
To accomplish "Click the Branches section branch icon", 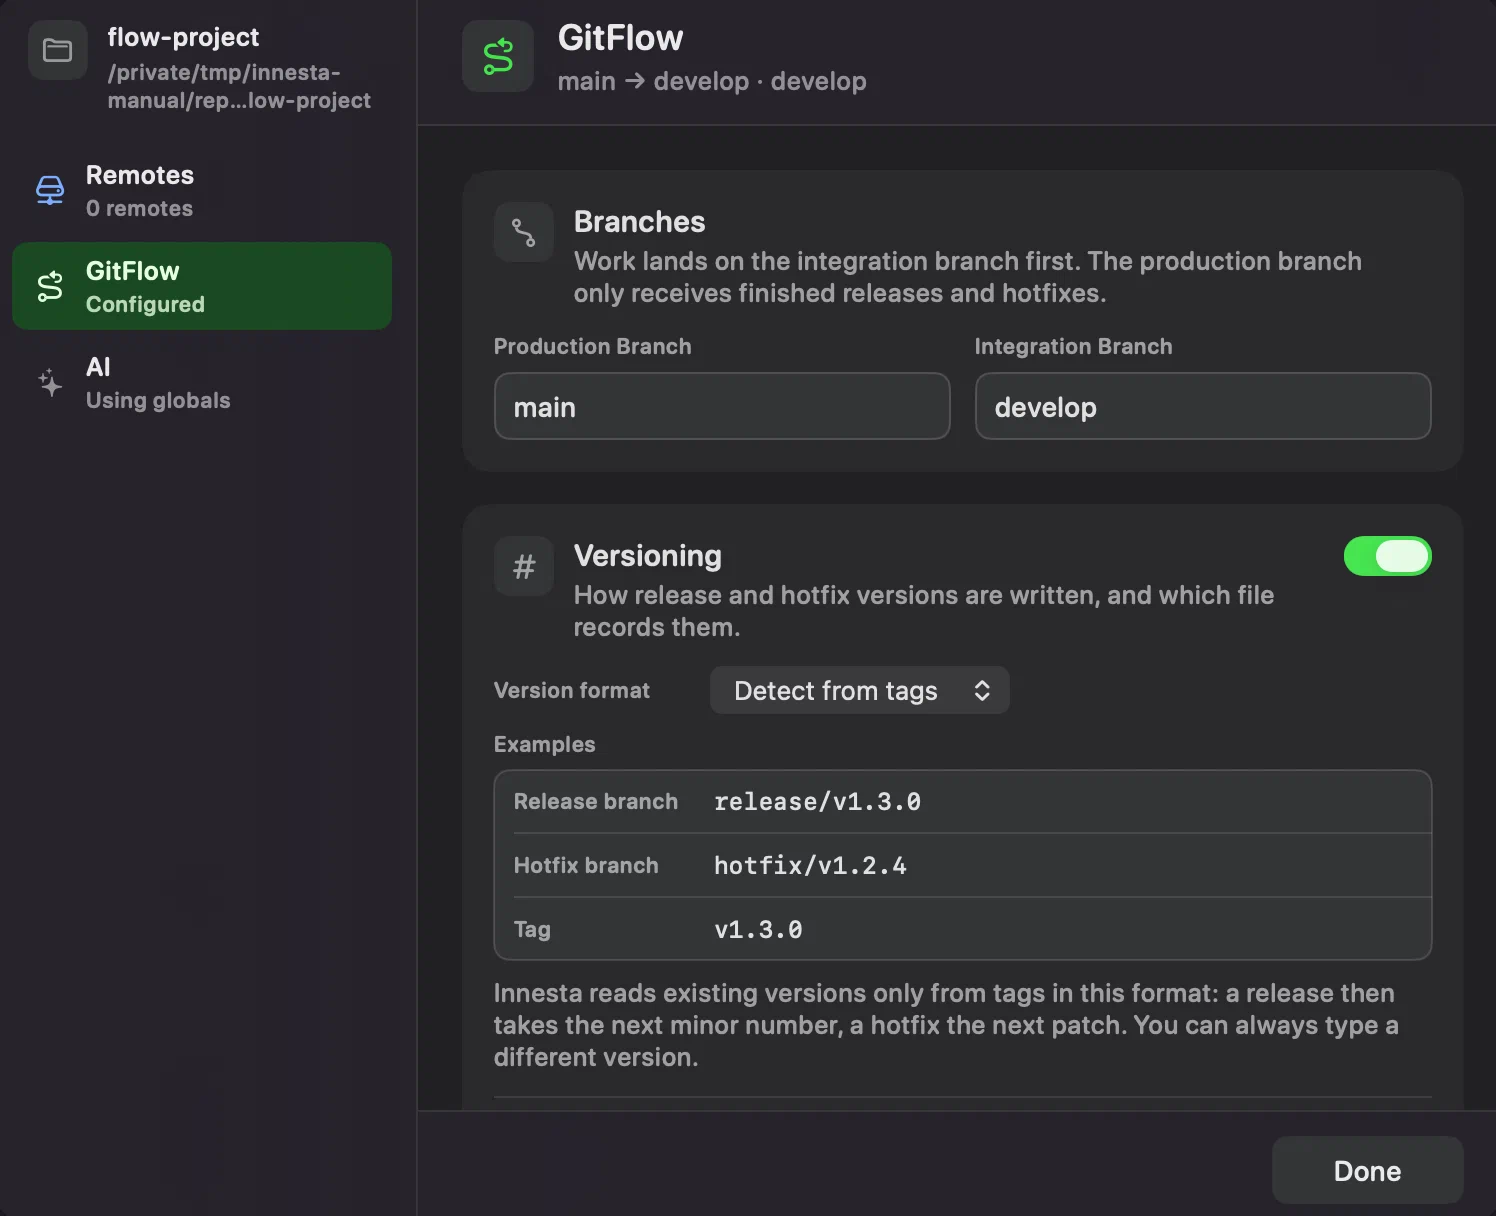I will coord(524,232).
